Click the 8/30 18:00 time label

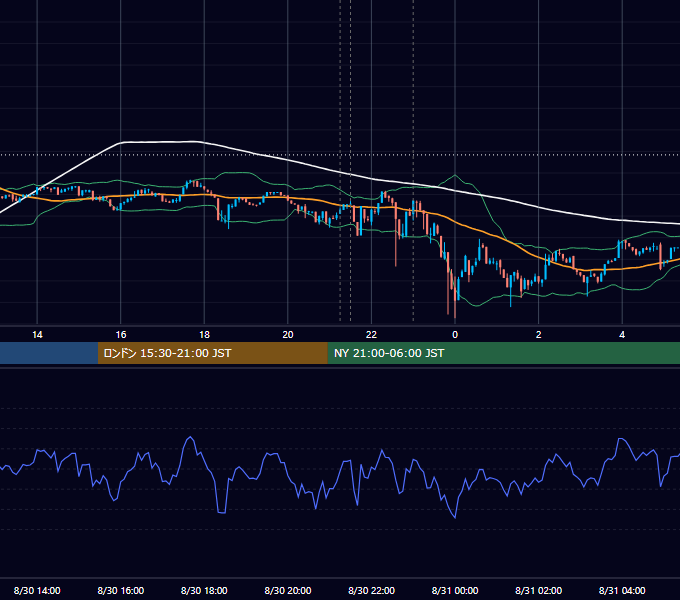point(204,590)
